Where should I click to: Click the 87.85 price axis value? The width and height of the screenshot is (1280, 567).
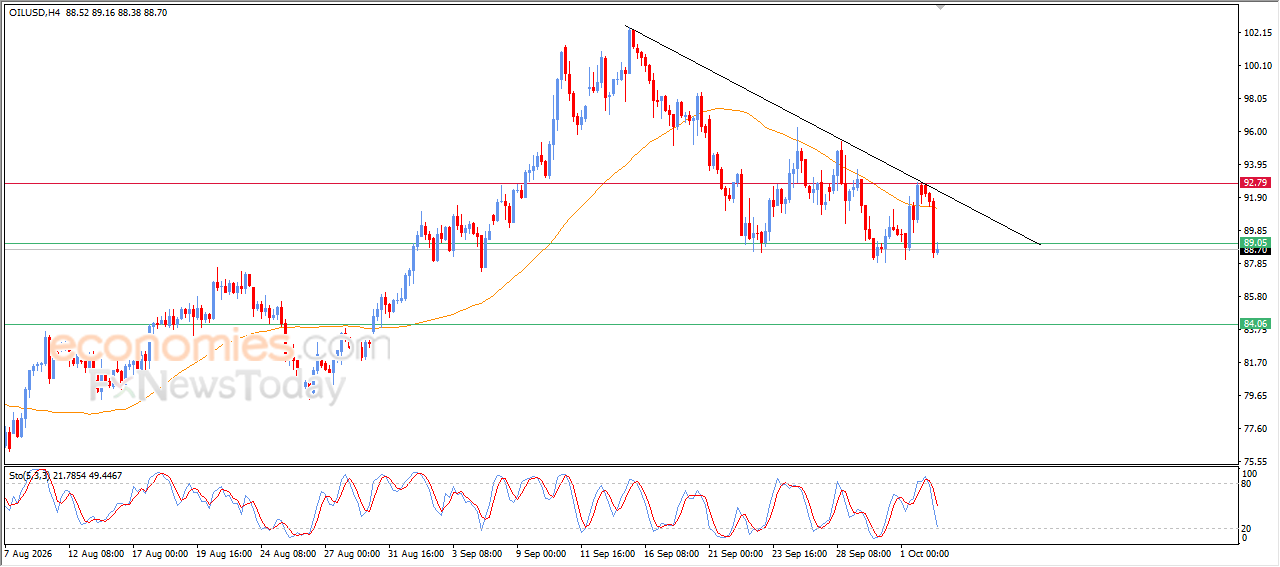coord(1257,264)
